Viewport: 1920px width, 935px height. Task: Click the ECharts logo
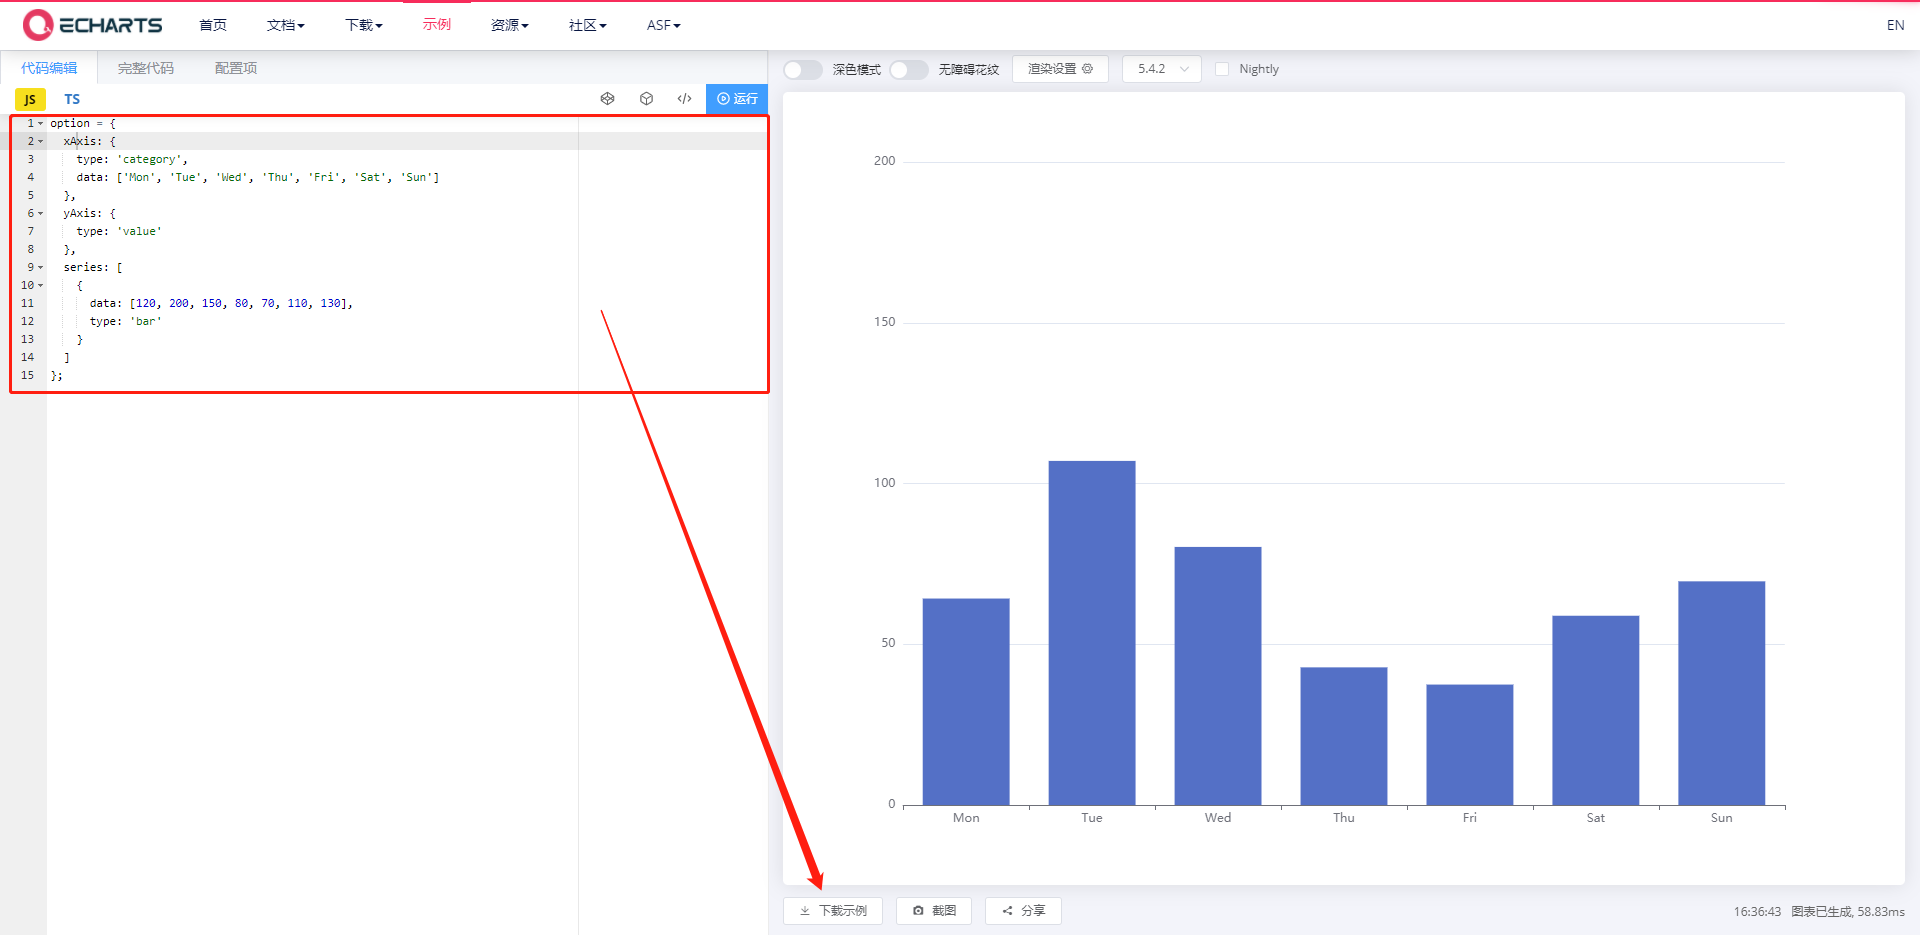click(x=92, y=25)
